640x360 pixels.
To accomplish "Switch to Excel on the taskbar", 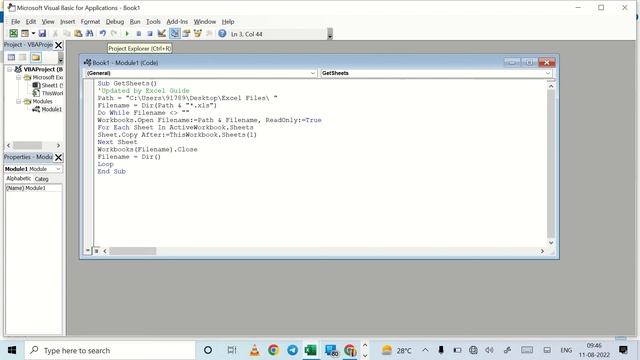I will pyautogui.click(x=311, y=350).
